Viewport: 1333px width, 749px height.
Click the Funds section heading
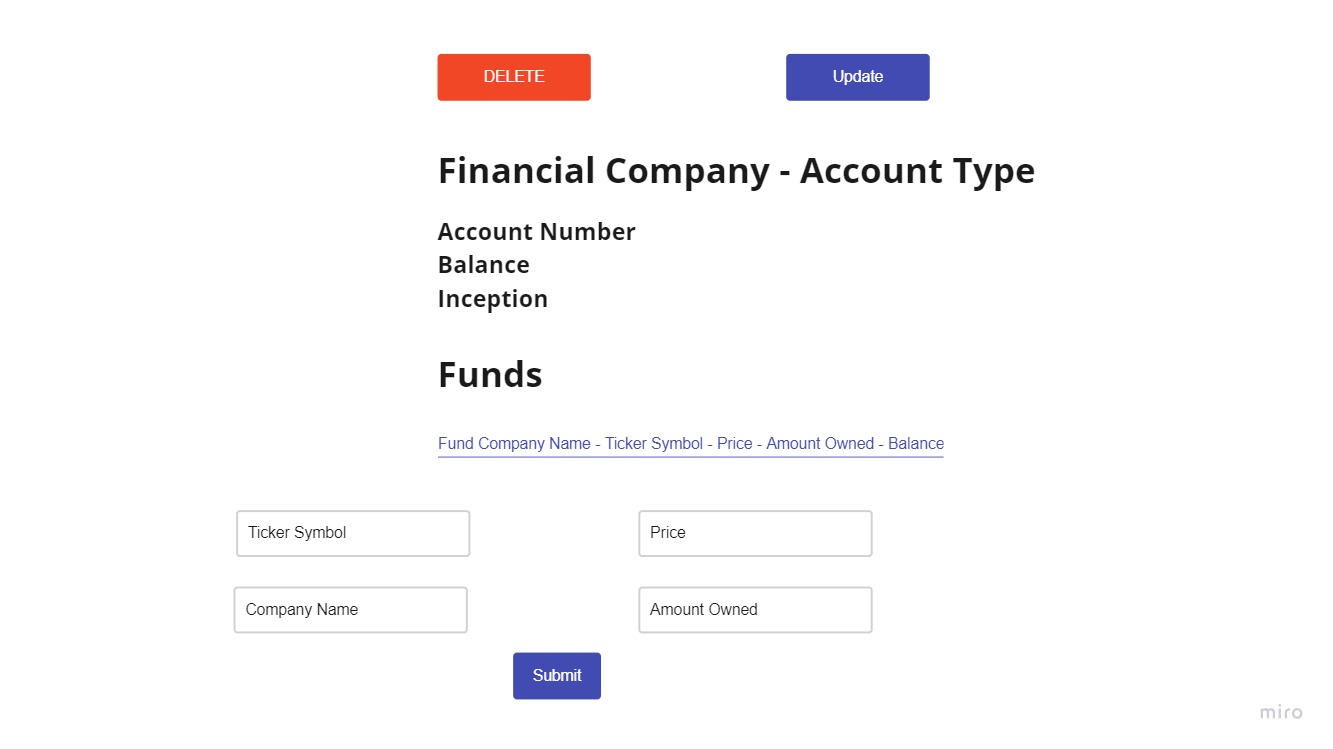[x=489, y=374]
